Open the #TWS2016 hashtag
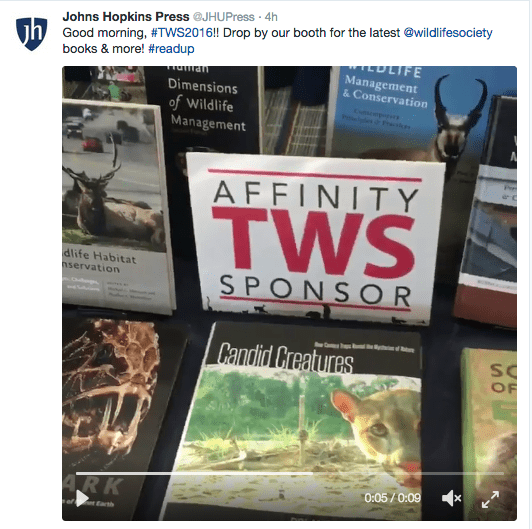Screen dimensions: 532x529 [182, 33]
